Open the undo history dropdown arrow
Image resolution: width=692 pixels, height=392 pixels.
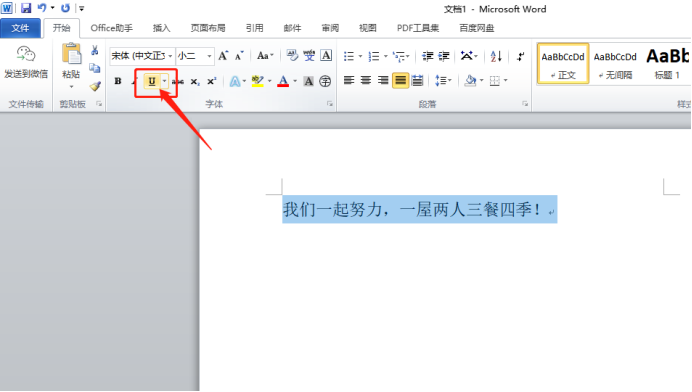coord(53,8)
